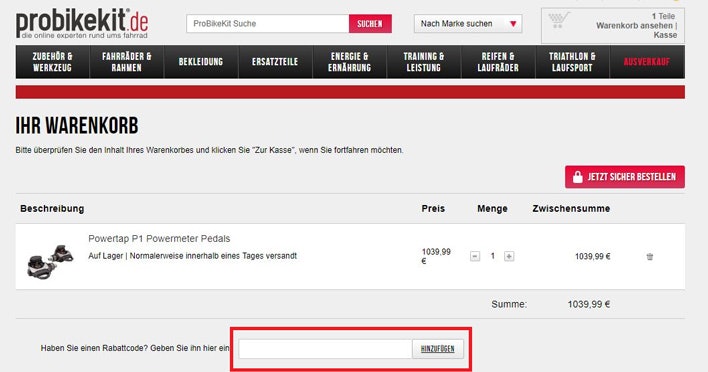Open Training & Leistung menu
The width and height of the screenshot is (708, 372).
coord(424,62)
